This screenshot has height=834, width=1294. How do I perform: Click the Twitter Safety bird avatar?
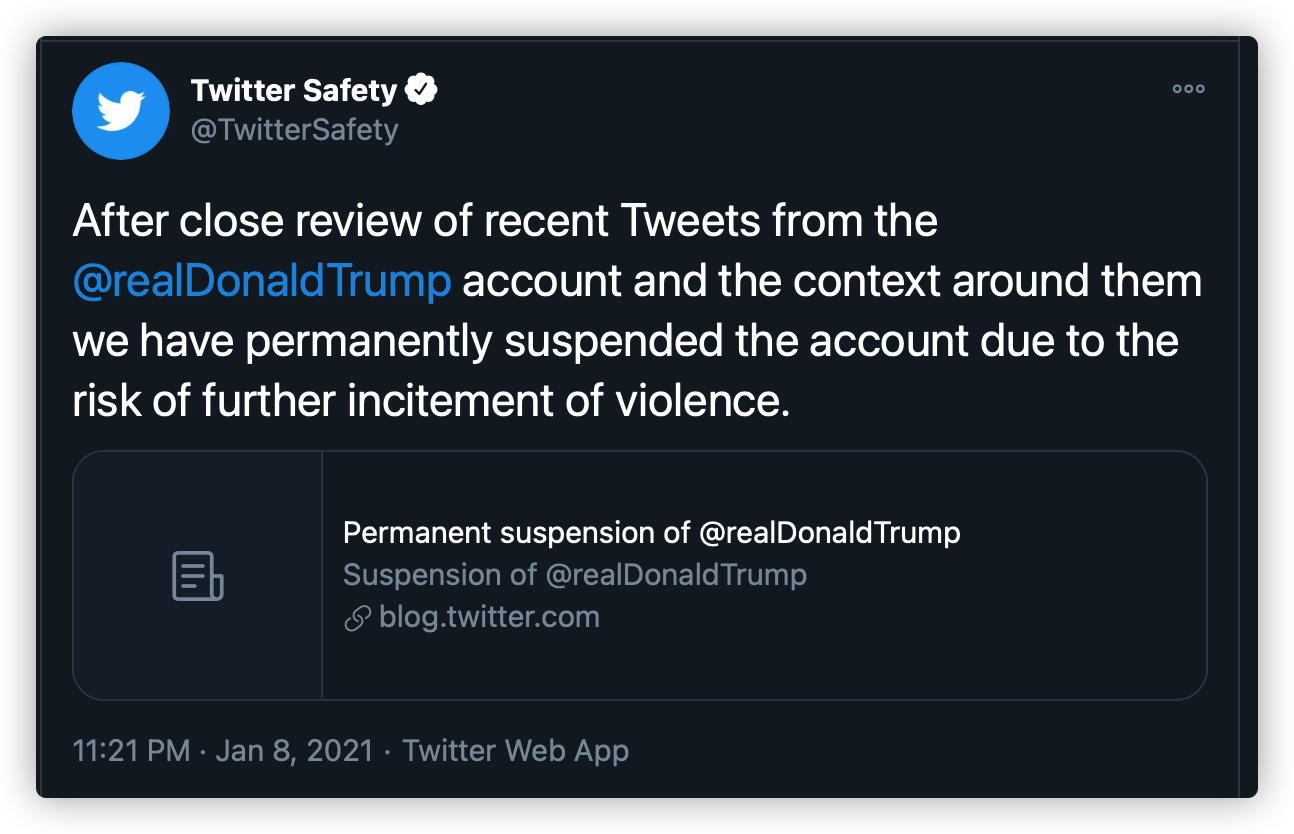pyautogui.click(x=121, y=111)
